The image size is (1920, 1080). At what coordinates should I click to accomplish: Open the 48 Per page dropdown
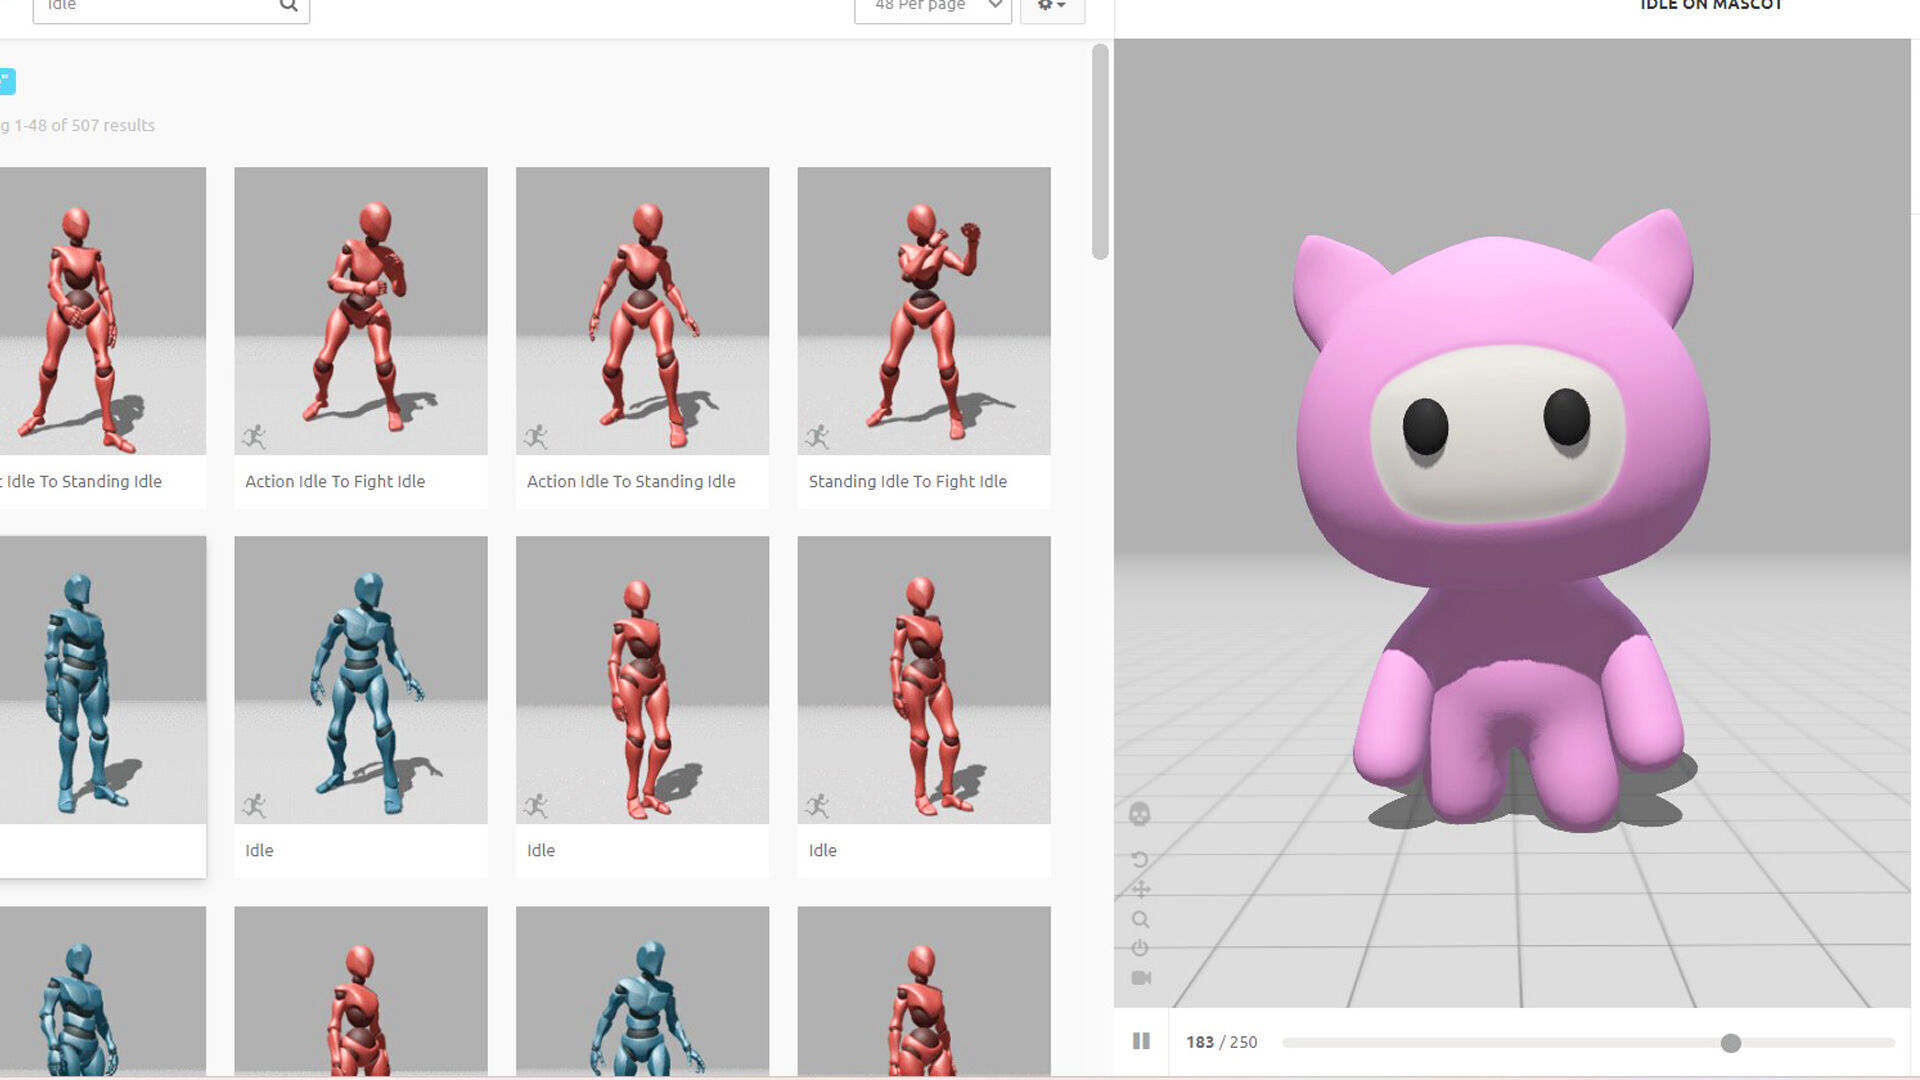pyautogui.click(x=933, y=8)
